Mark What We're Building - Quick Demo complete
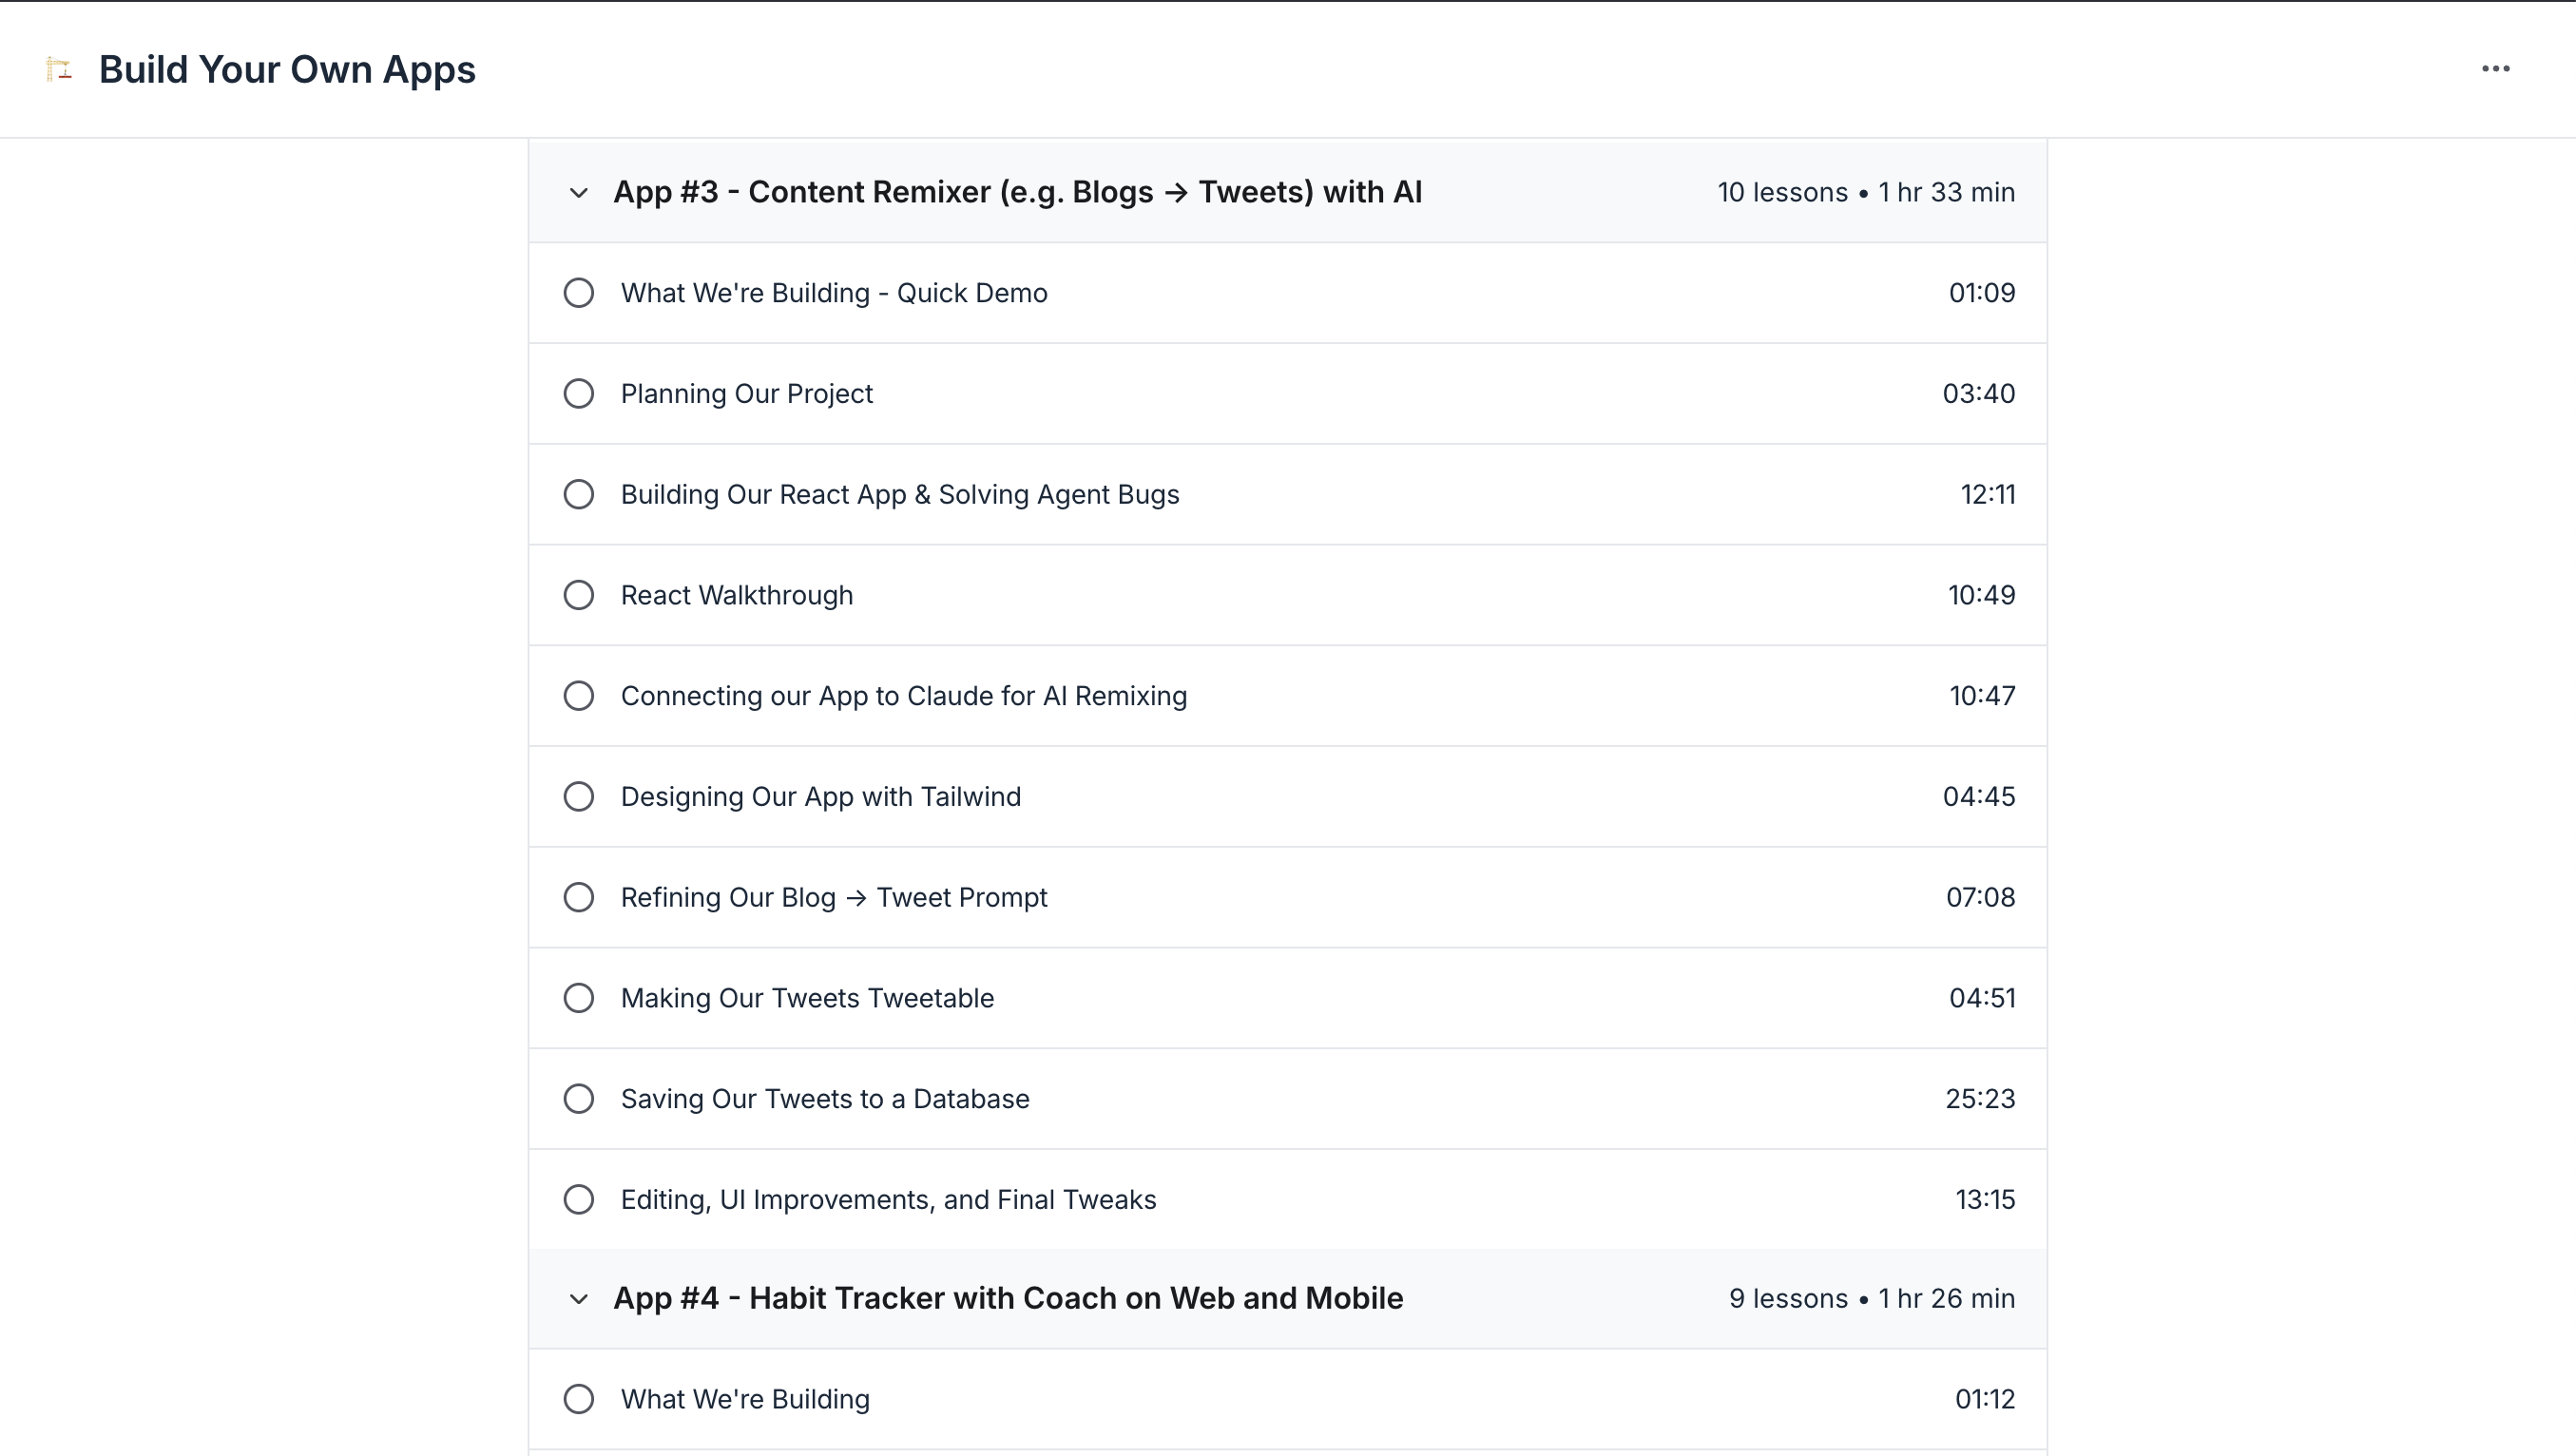The width and height of the screenshot is (2576, 1456). (x=578, y=293)
